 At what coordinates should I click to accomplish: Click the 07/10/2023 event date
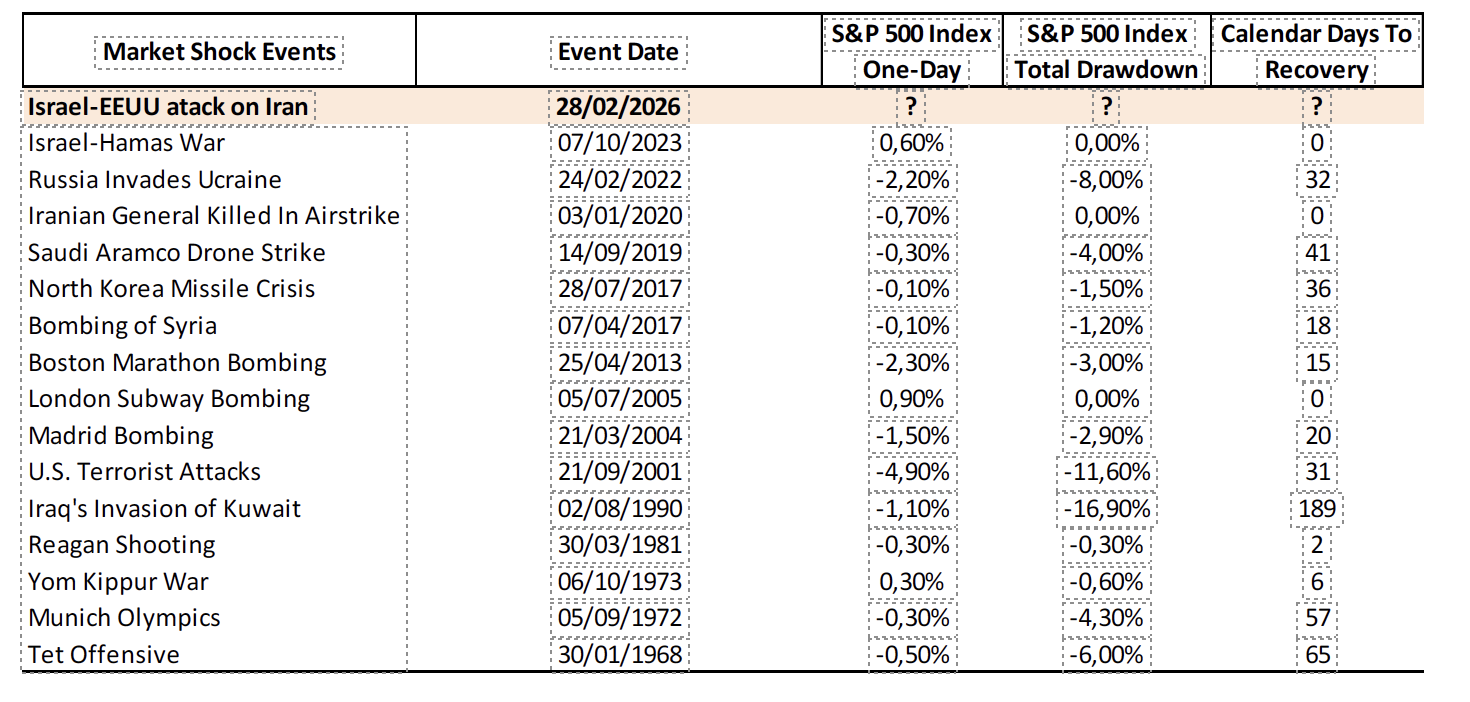tap(619, 143)
